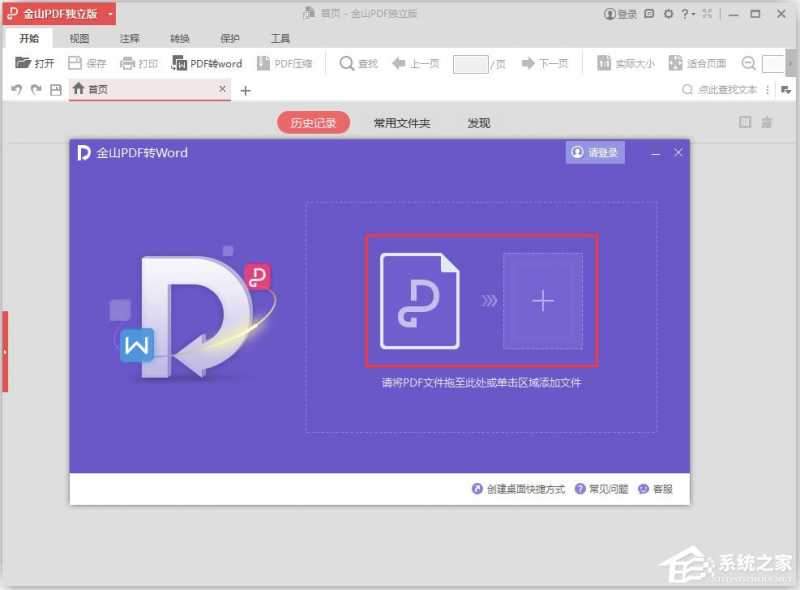Open 查找 to find text

coord(358,63)
